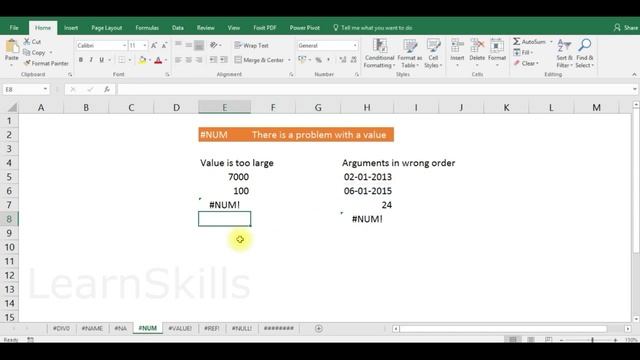Apply the yellow Fill Color
This screenshot has height=360, width=640.
142,60
